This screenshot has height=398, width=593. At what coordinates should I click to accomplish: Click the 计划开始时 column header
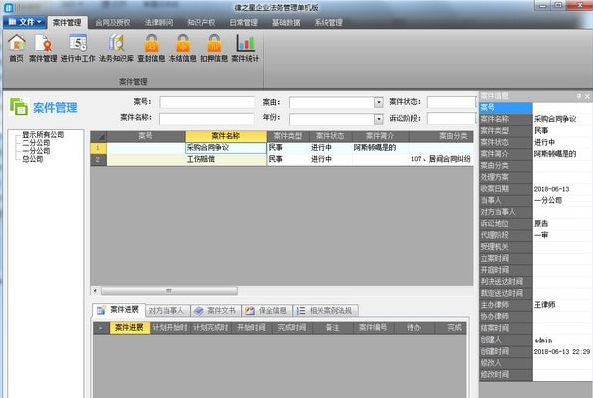pos(170,328)
